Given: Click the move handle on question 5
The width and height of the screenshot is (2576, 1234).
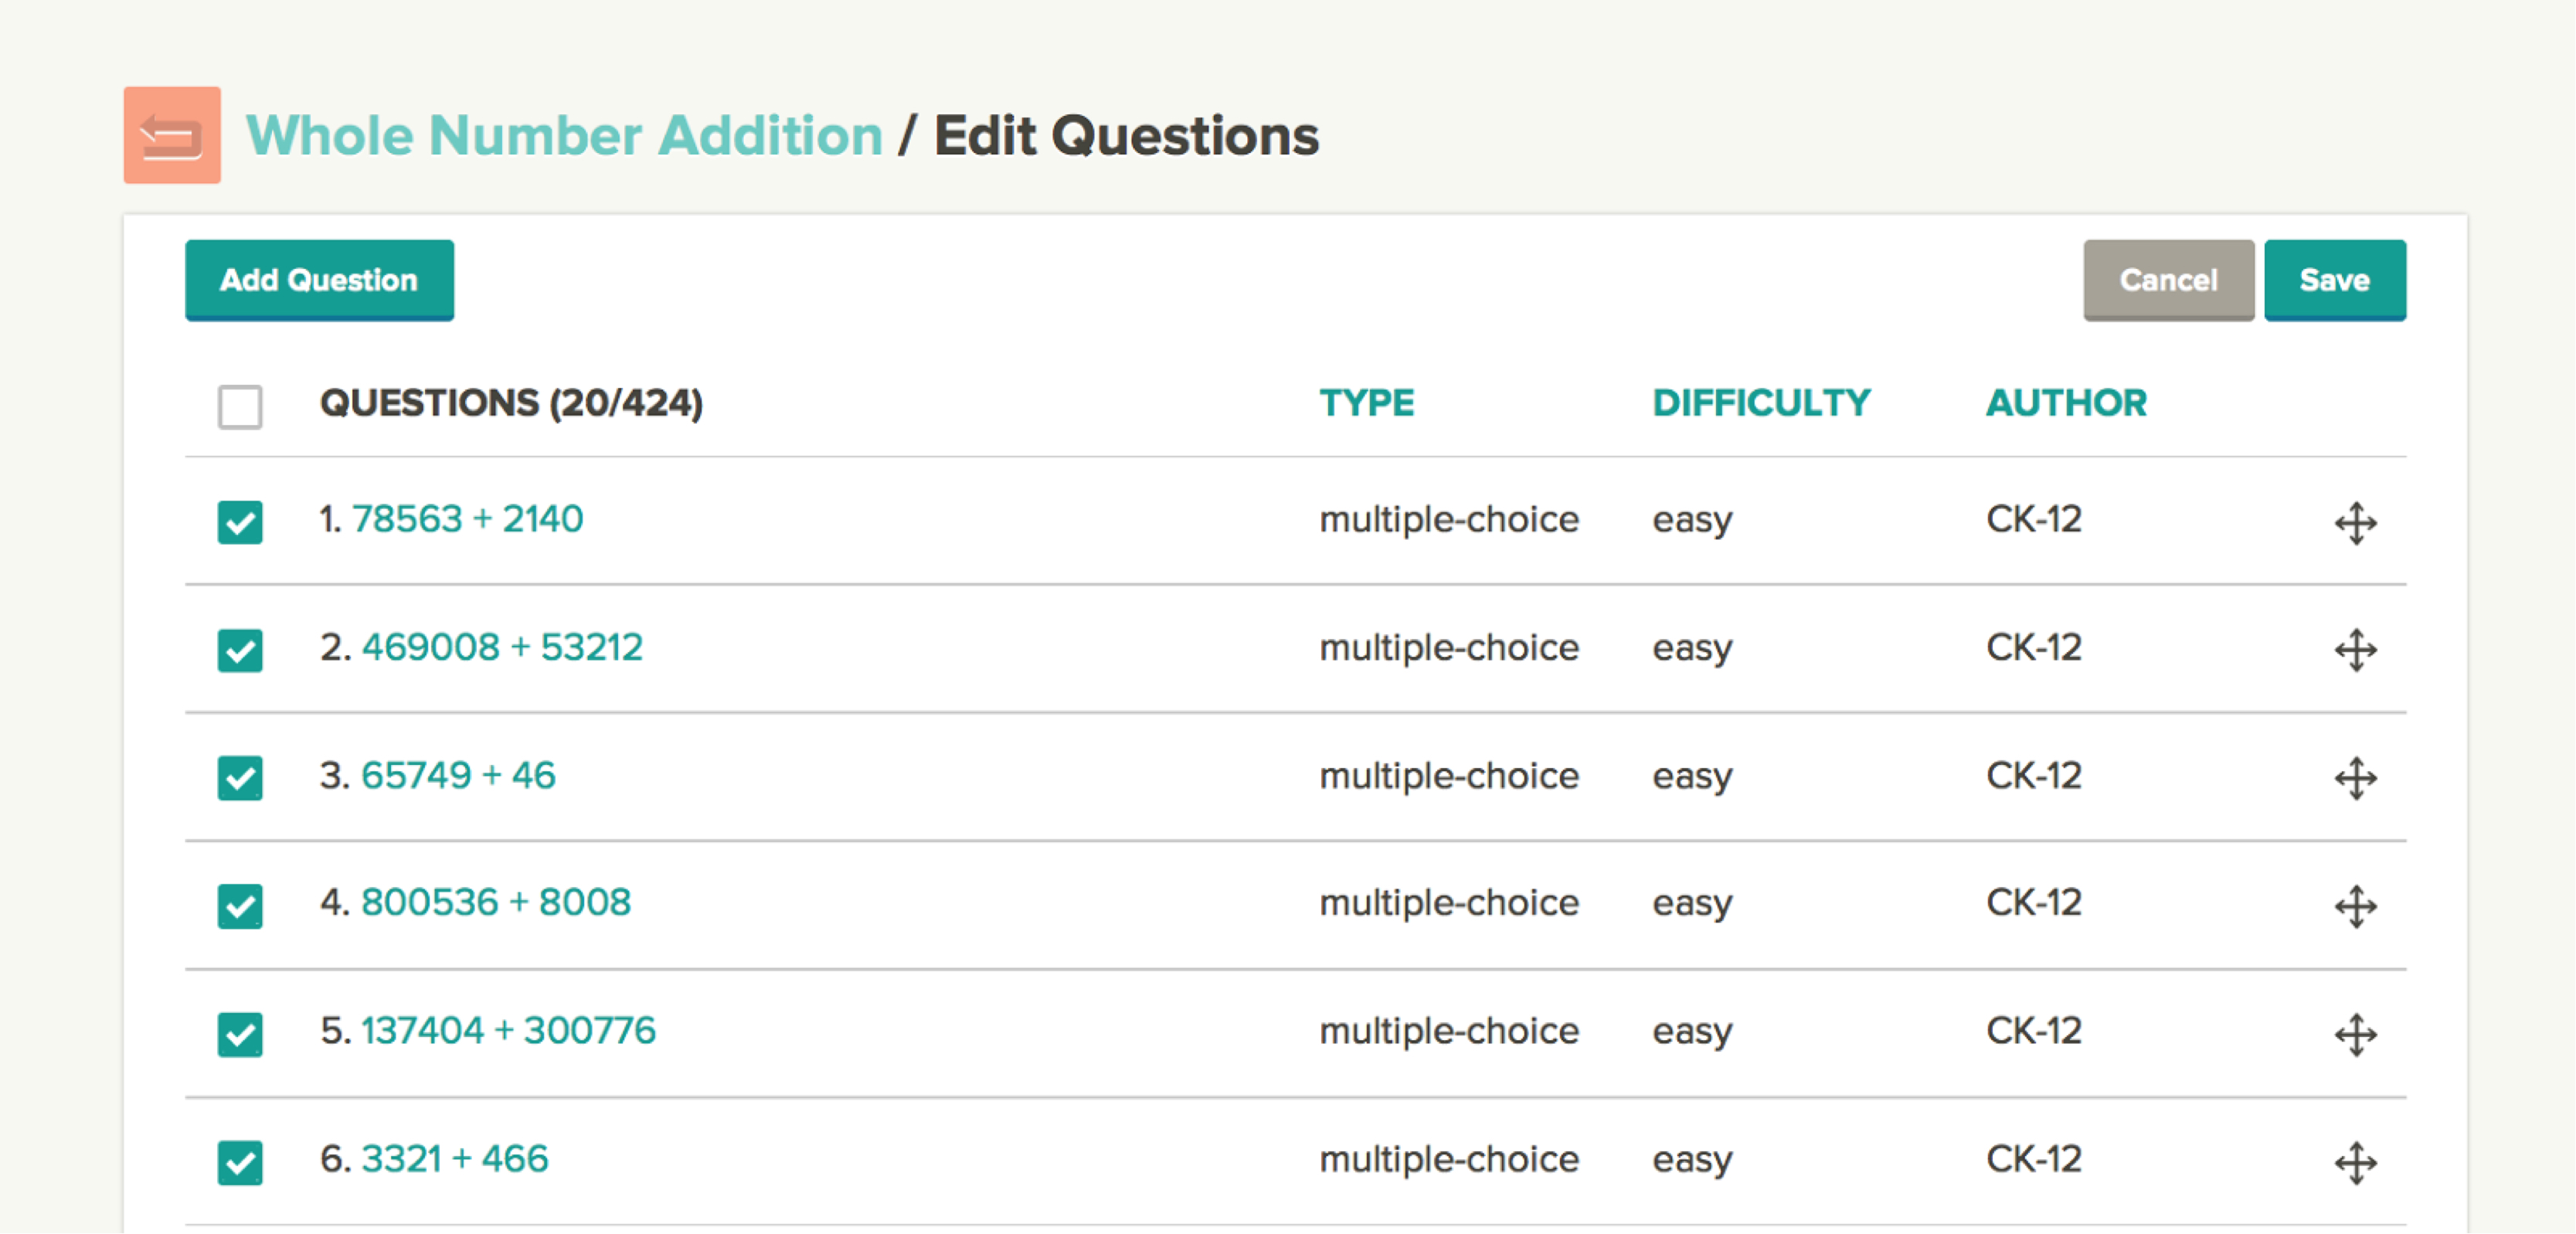Looking at the screenshot, I should (2355, 1034).
